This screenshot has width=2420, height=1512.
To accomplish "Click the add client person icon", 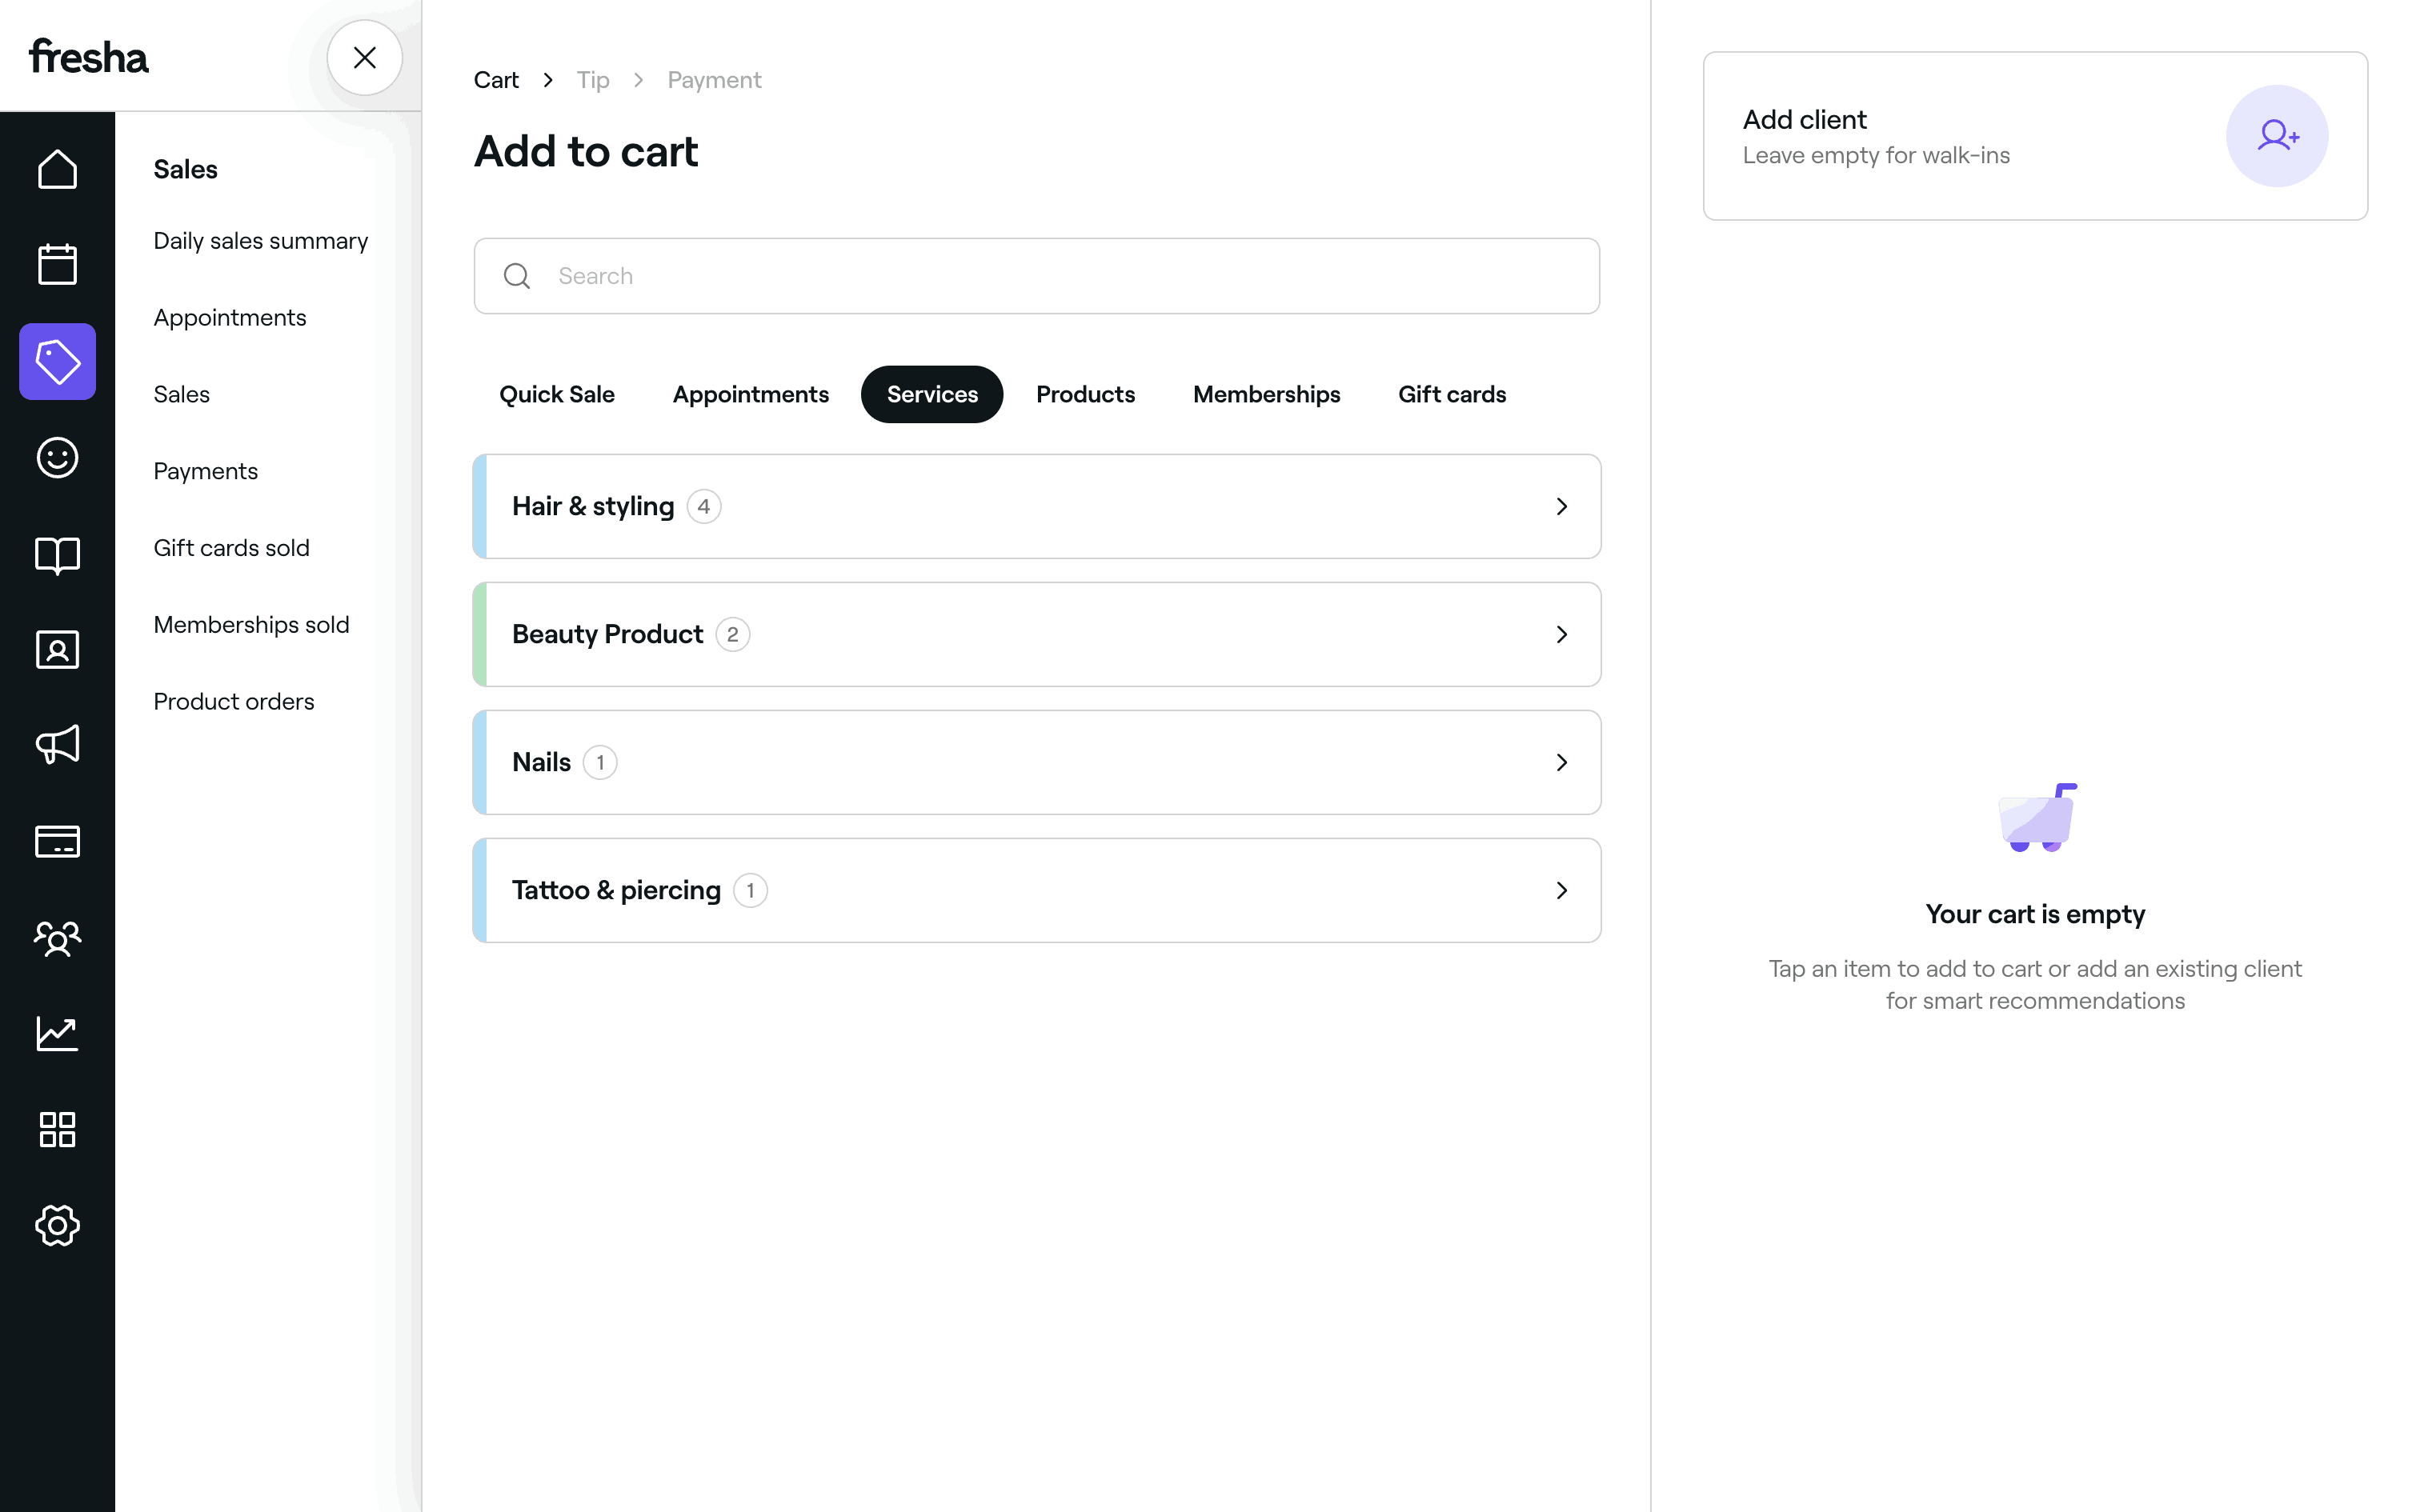I will point(2276,136).
